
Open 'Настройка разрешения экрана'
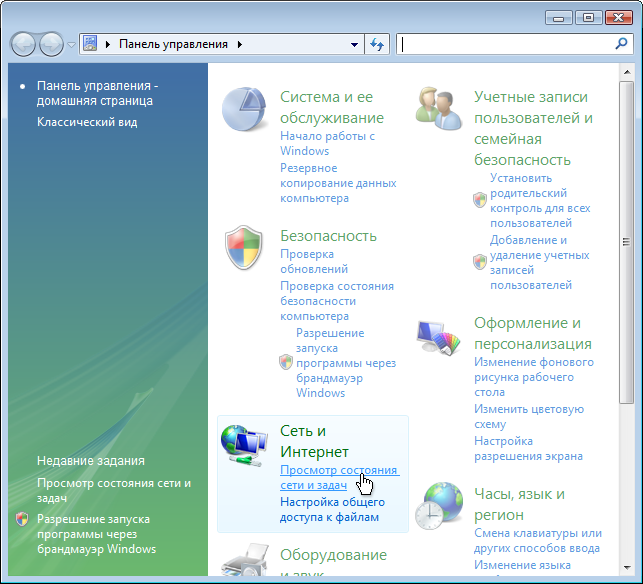528,449
